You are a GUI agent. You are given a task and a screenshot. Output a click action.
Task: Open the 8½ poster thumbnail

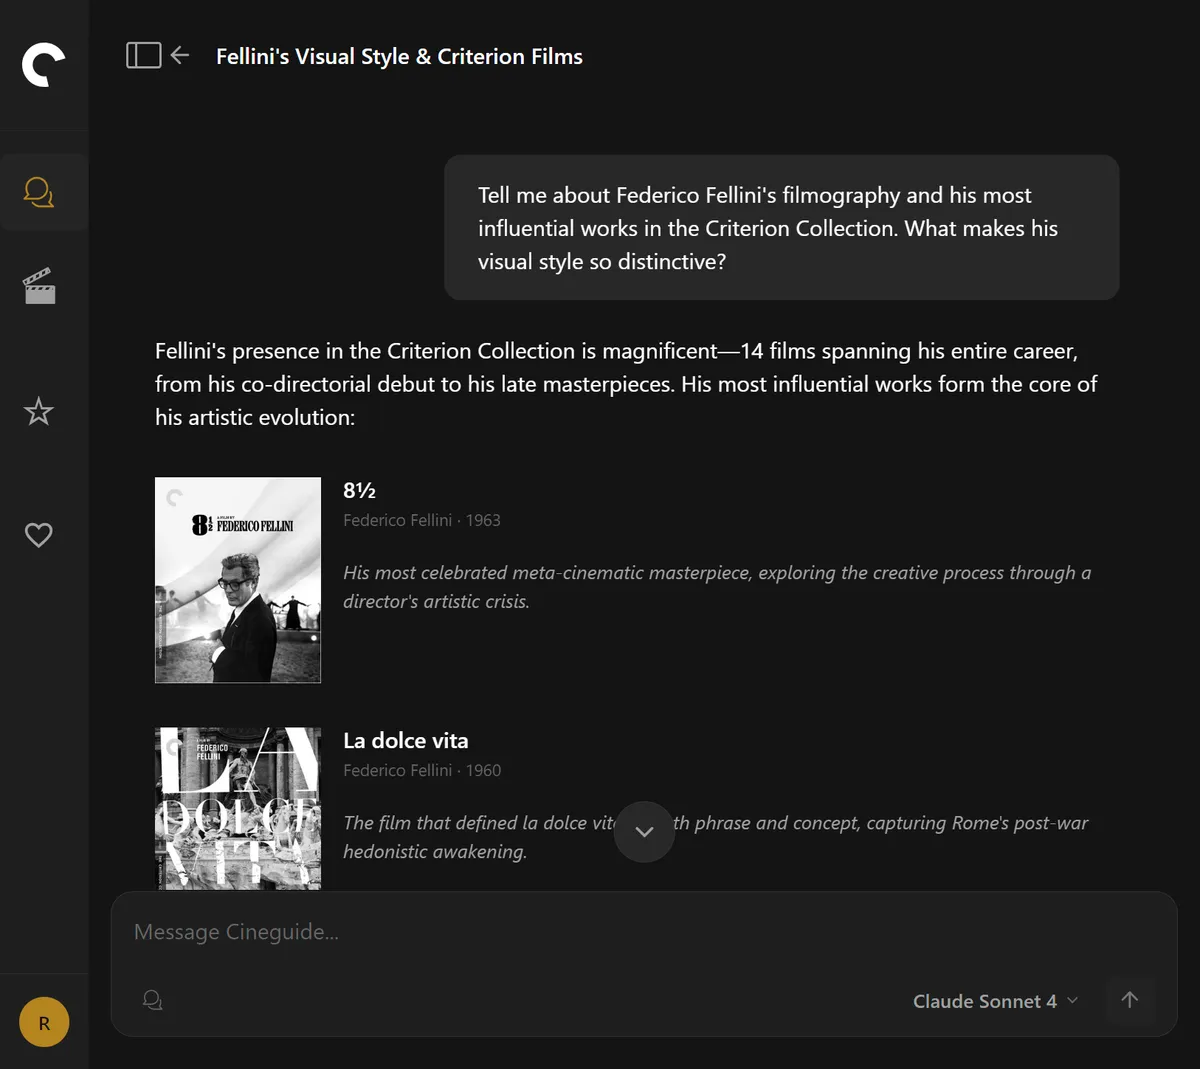[237, 580]
